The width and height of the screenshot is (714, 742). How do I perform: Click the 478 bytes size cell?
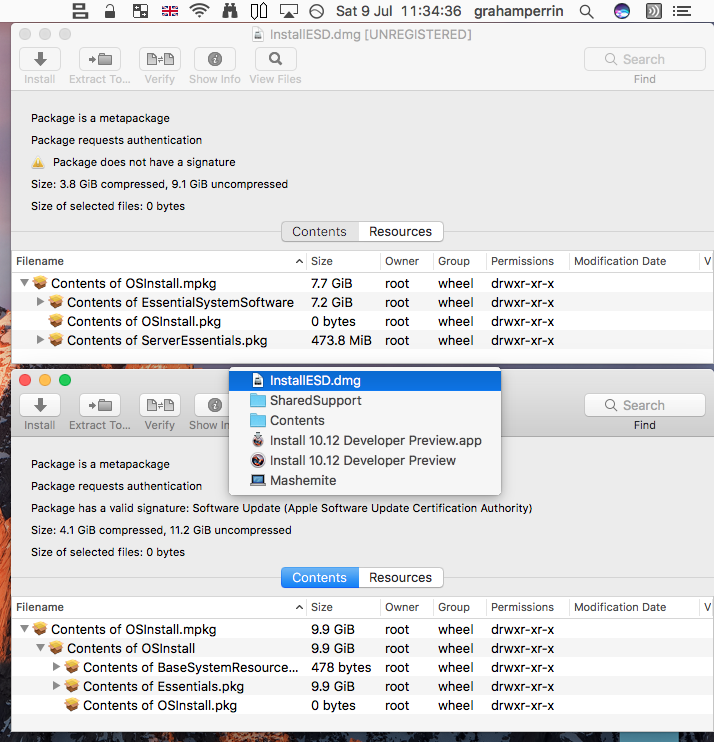[x=341, y=667]
